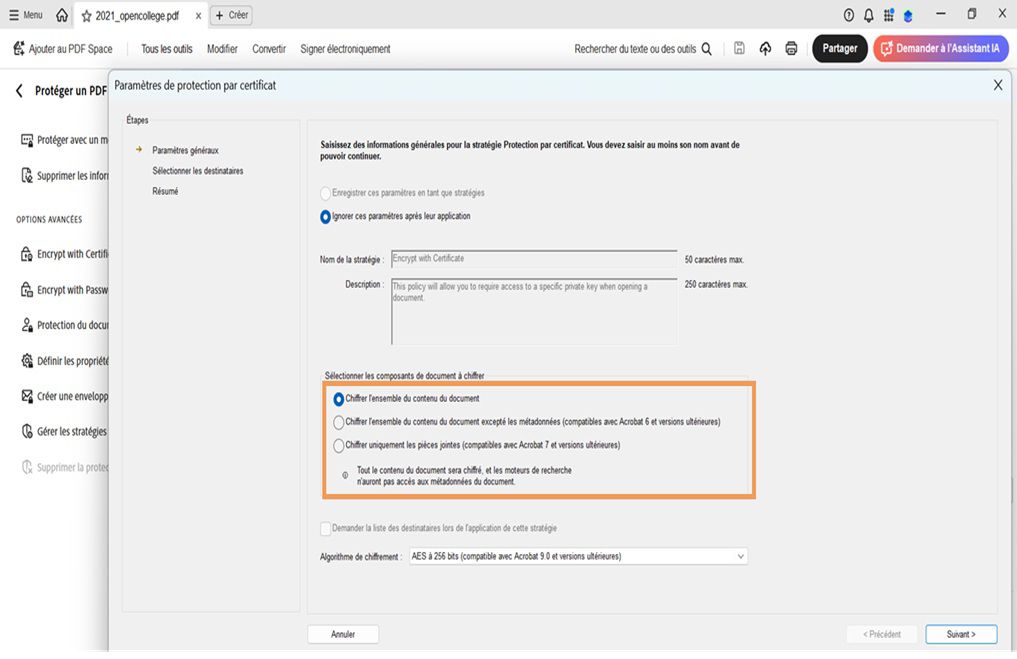Open Signer électroniquement
This screenshot has width=1017, height=659.
tap(345, 49)
